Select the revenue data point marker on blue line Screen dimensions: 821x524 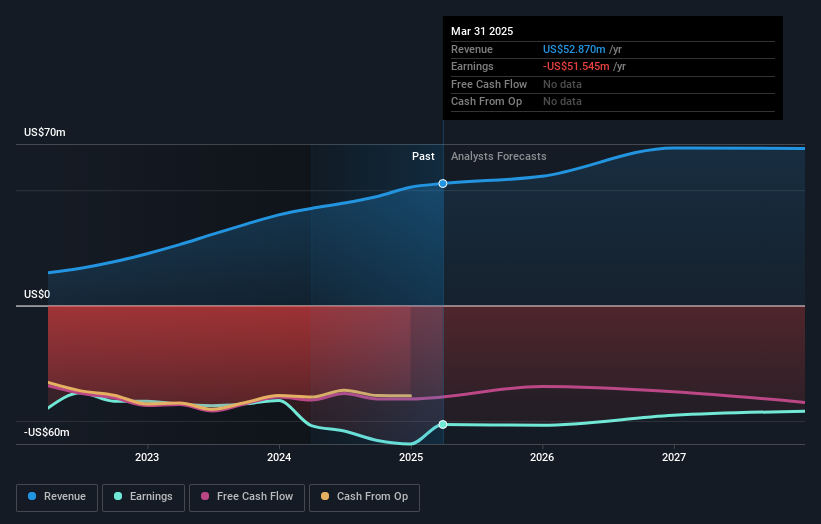(x=443, y=184)
